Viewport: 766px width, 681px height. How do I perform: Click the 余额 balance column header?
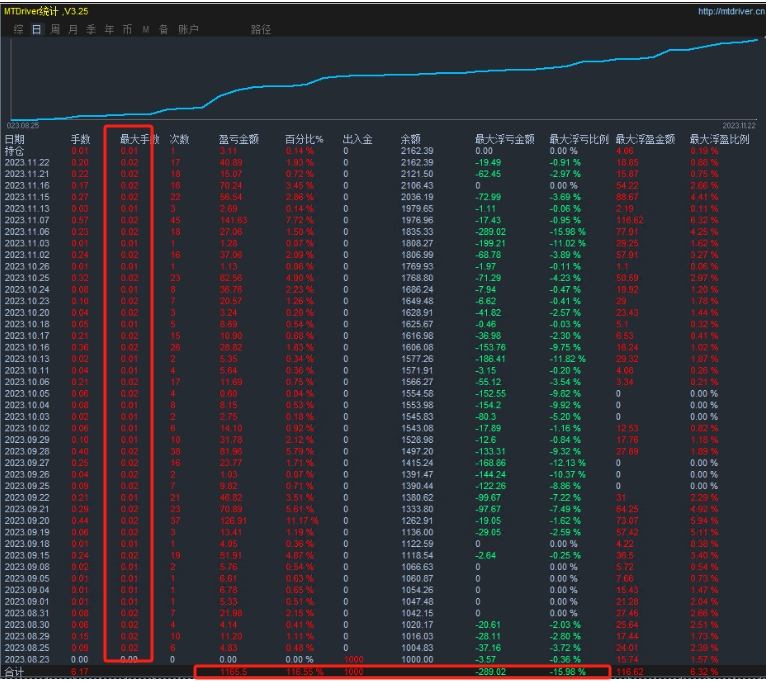click(410, 139)
